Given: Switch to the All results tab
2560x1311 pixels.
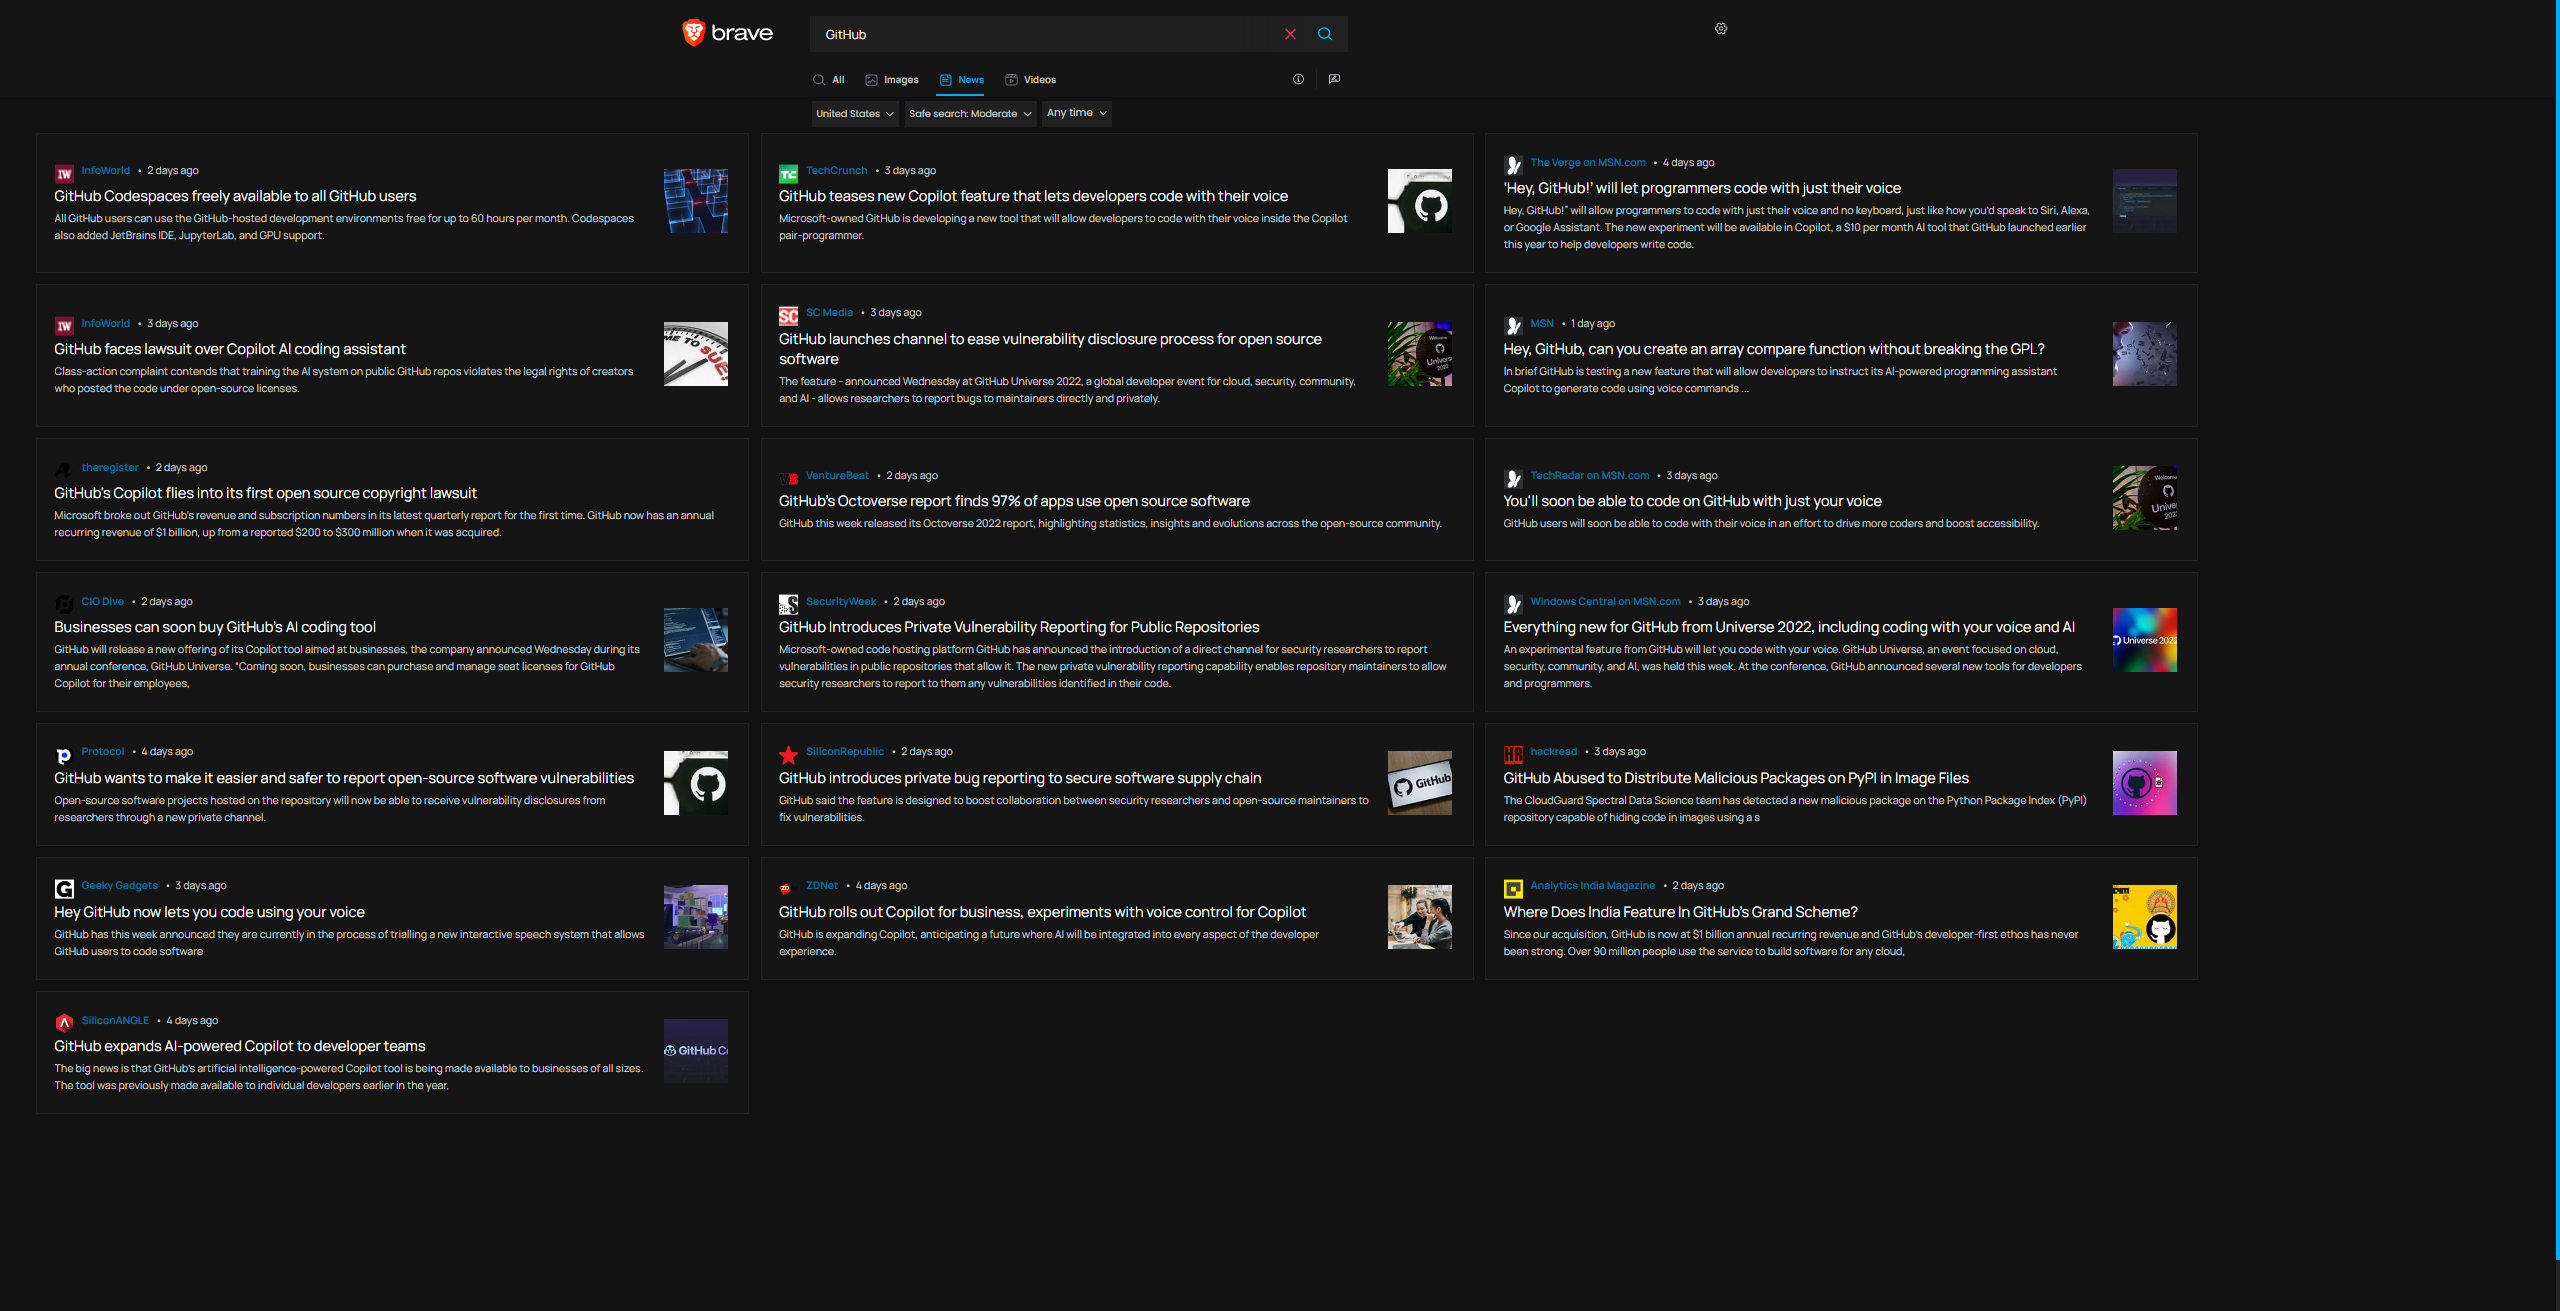Looking at the screenshot, I should (x=829, y=80).
